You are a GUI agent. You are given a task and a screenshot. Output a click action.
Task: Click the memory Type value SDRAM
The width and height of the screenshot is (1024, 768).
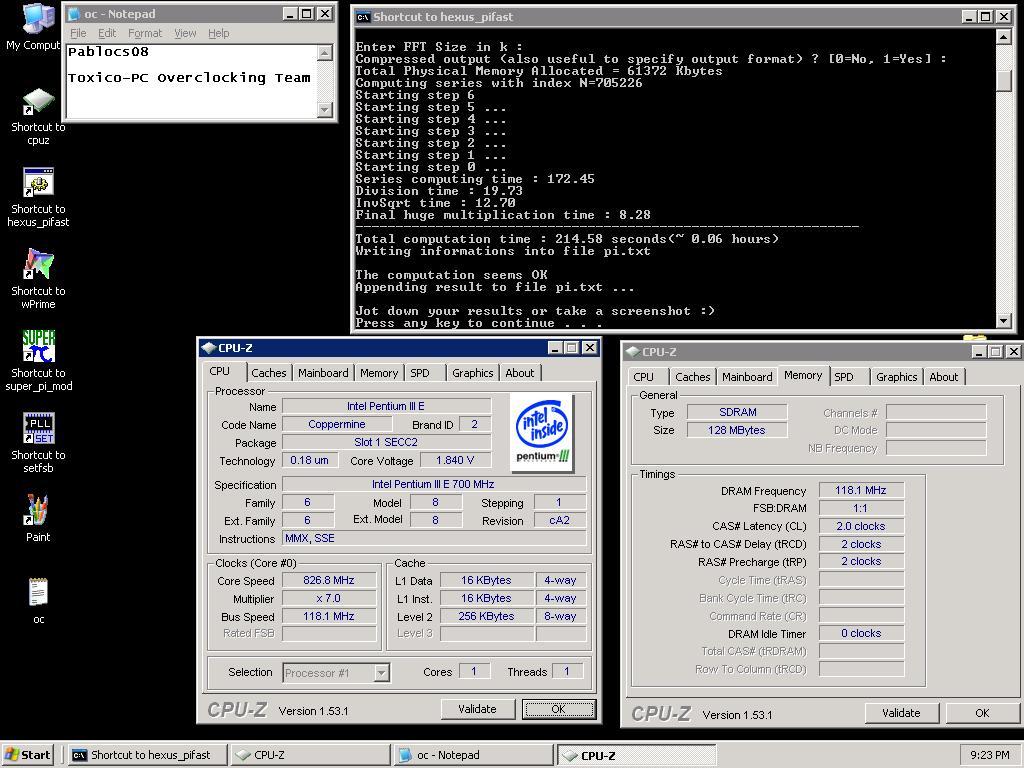coord(738,412)
